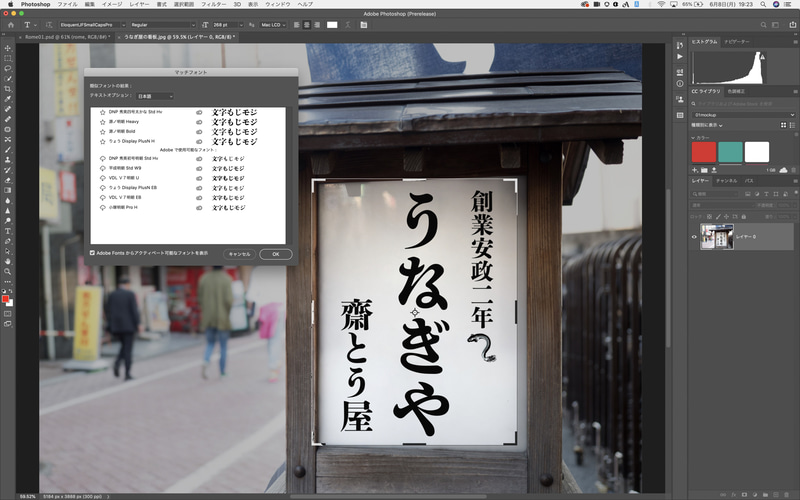Activate 小塚明朝 Pro H cloud font

[x=103, y=208]
